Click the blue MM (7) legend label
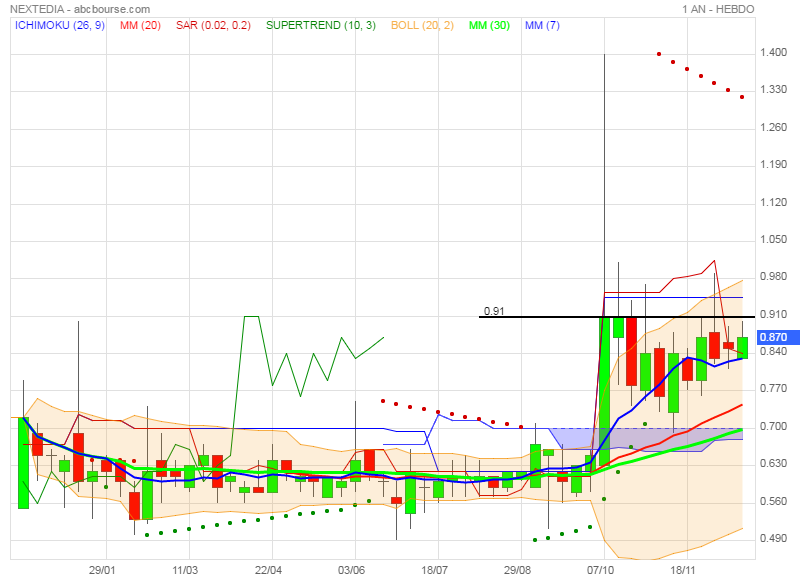The image size is (800, 580). click(x=542, y=25)
